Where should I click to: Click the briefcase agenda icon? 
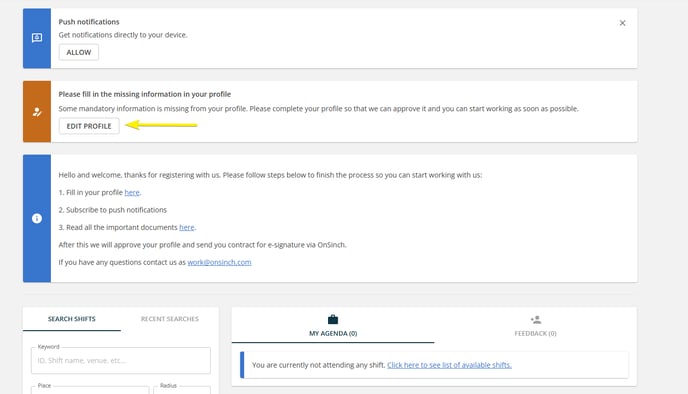[333, 319]
